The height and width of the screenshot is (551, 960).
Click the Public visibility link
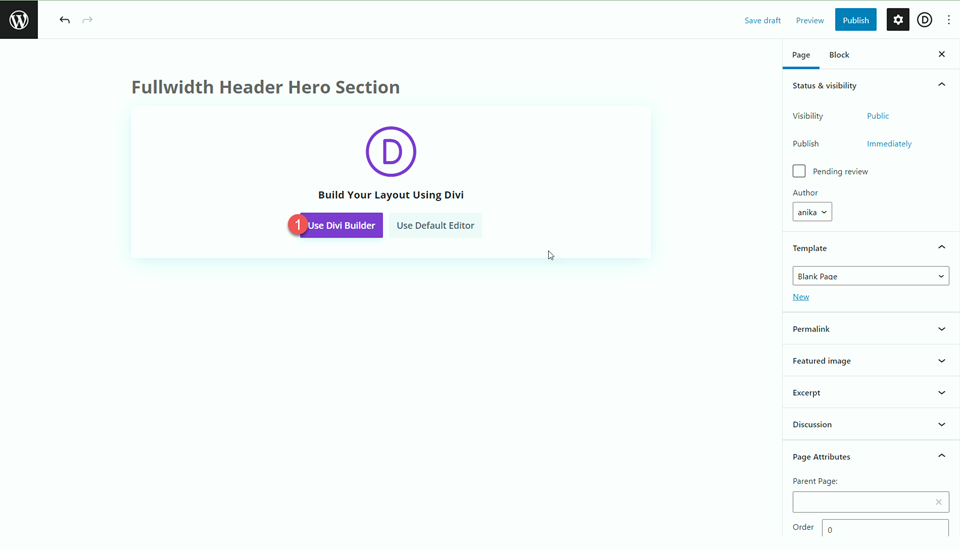(x=877, y=116)
